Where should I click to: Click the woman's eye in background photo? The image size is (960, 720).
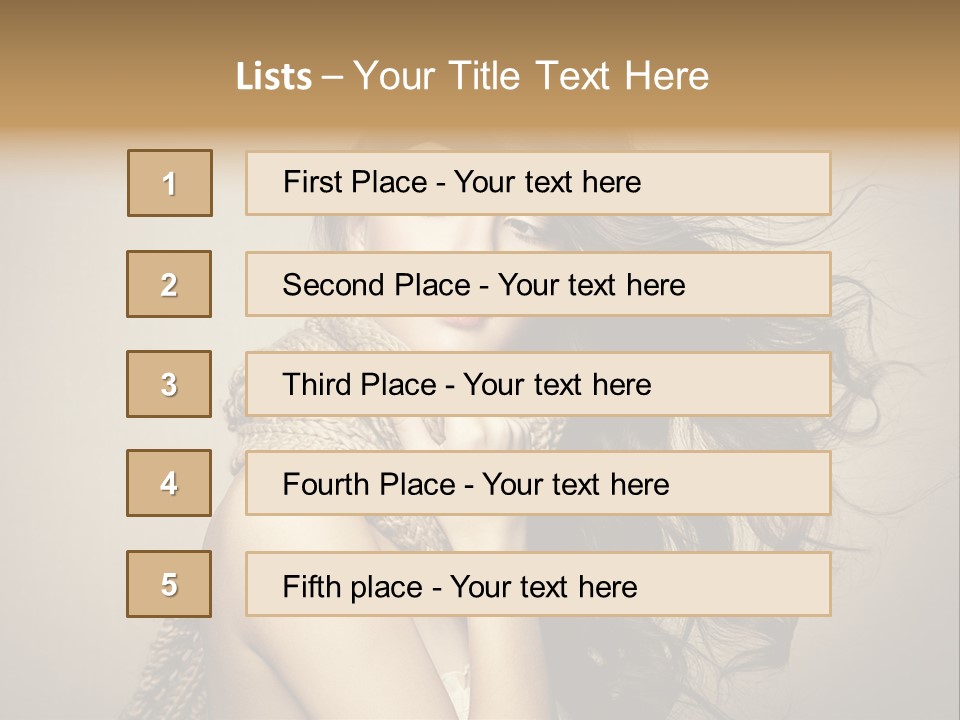pyautogui.click(x=522, y=229)
